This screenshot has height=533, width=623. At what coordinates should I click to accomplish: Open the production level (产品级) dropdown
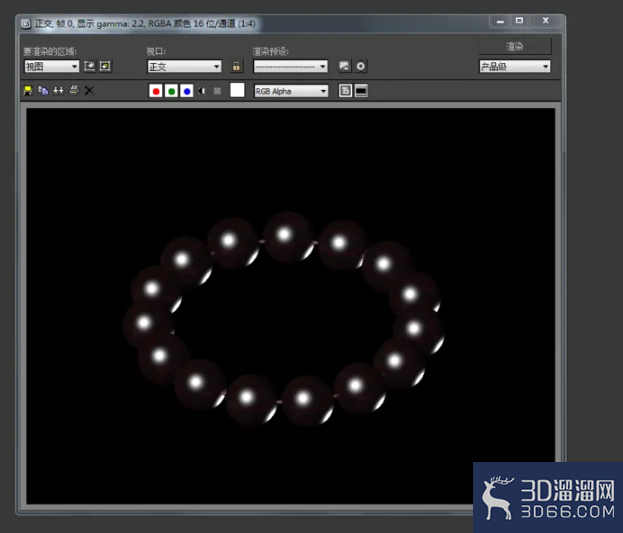515,66
